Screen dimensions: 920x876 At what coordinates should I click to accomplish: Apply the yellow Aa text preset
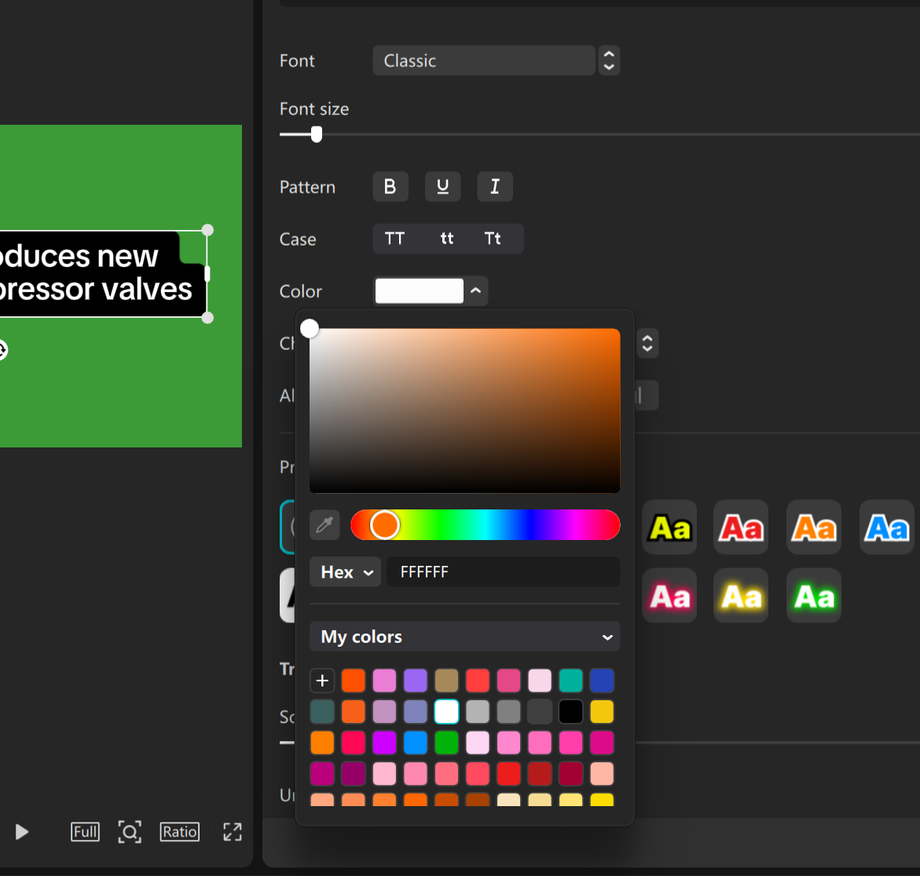tap(669, 527)
